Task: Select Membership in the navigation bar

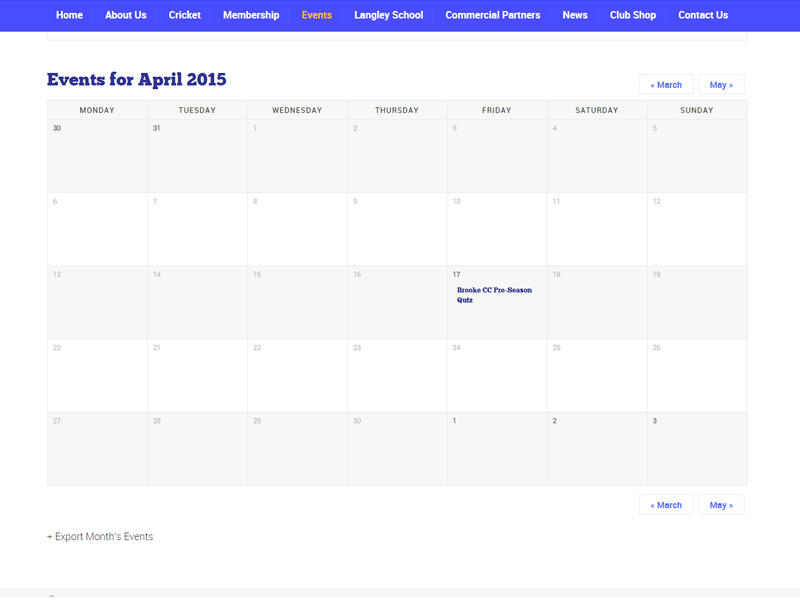Action: (x=251, y=15)
